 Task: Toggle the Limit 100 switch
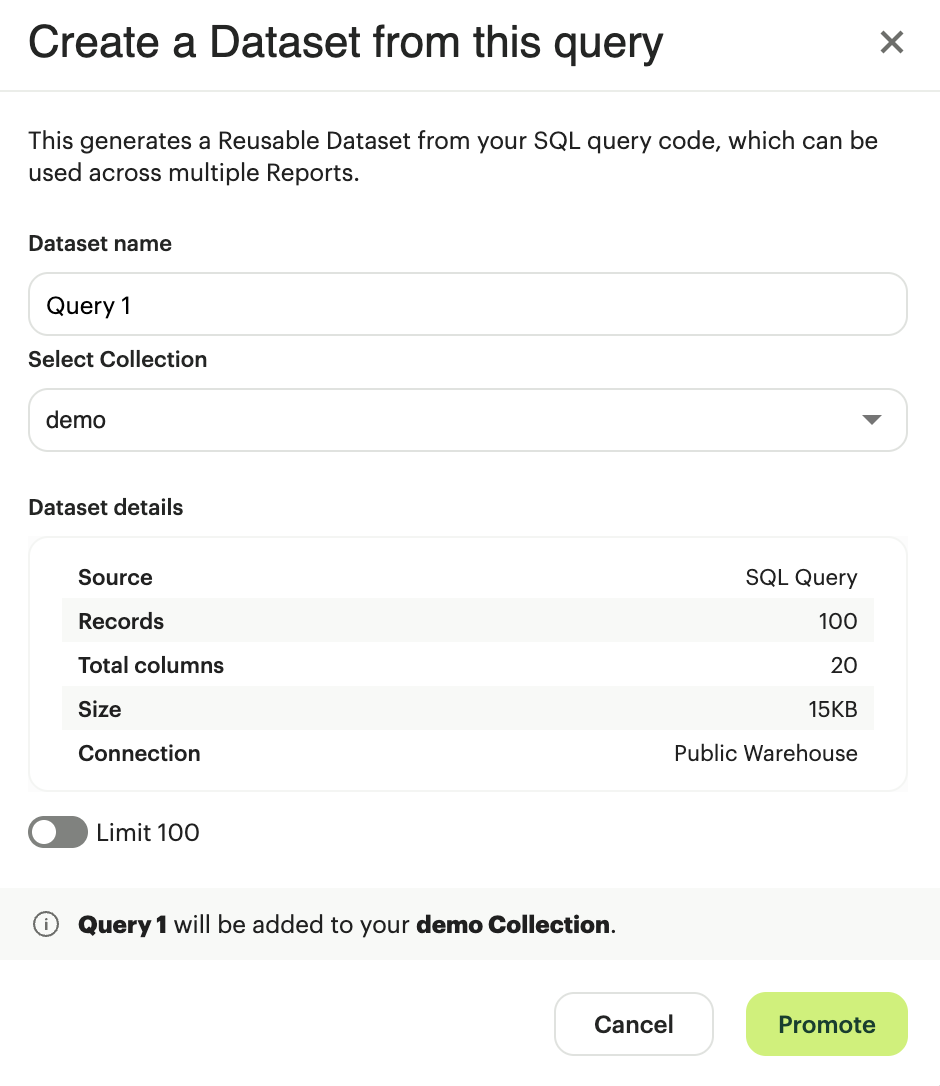[58, 832]
